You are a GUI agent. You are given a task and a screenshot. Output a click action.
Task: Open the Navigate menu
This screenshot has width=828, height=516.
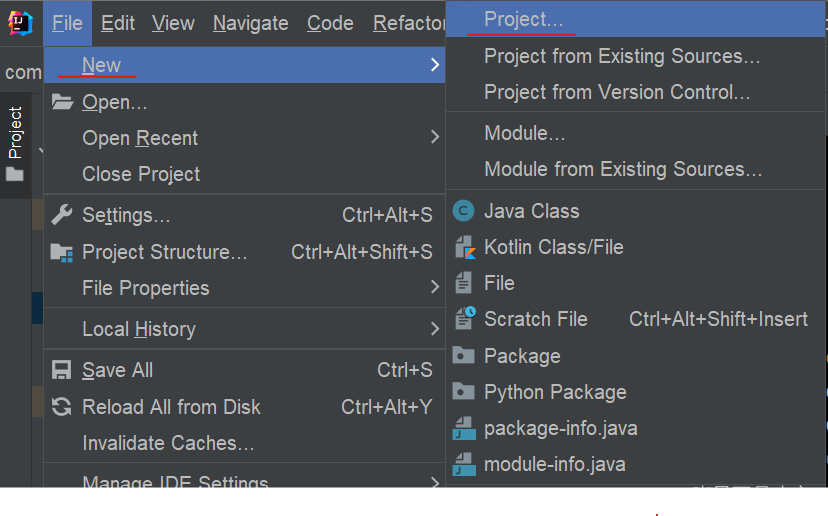pyautogui.click(x=250, y=23)
